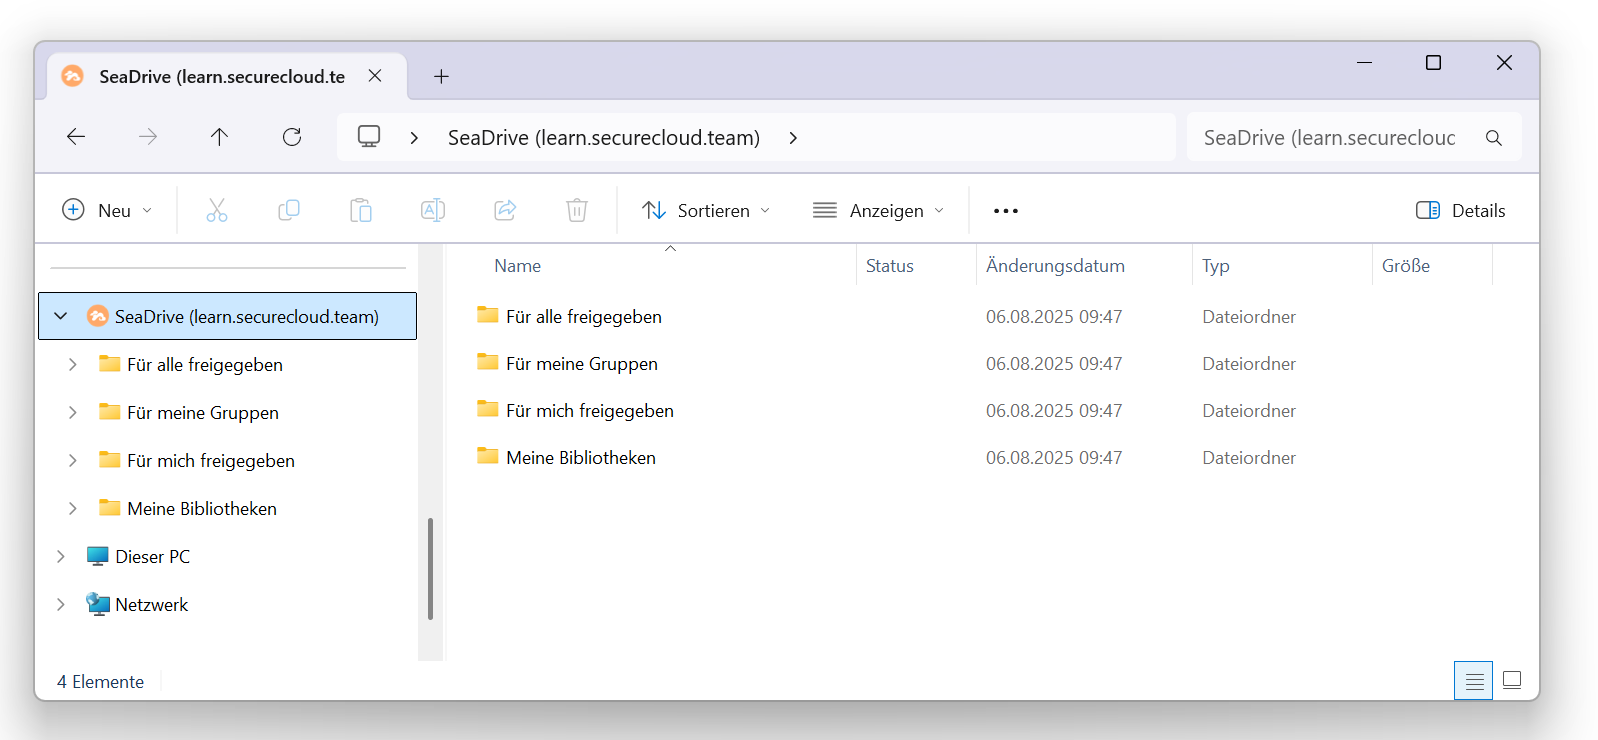Click the Copy icon in toolbar
Viewport: 1598px width, 740px height.
289,210
